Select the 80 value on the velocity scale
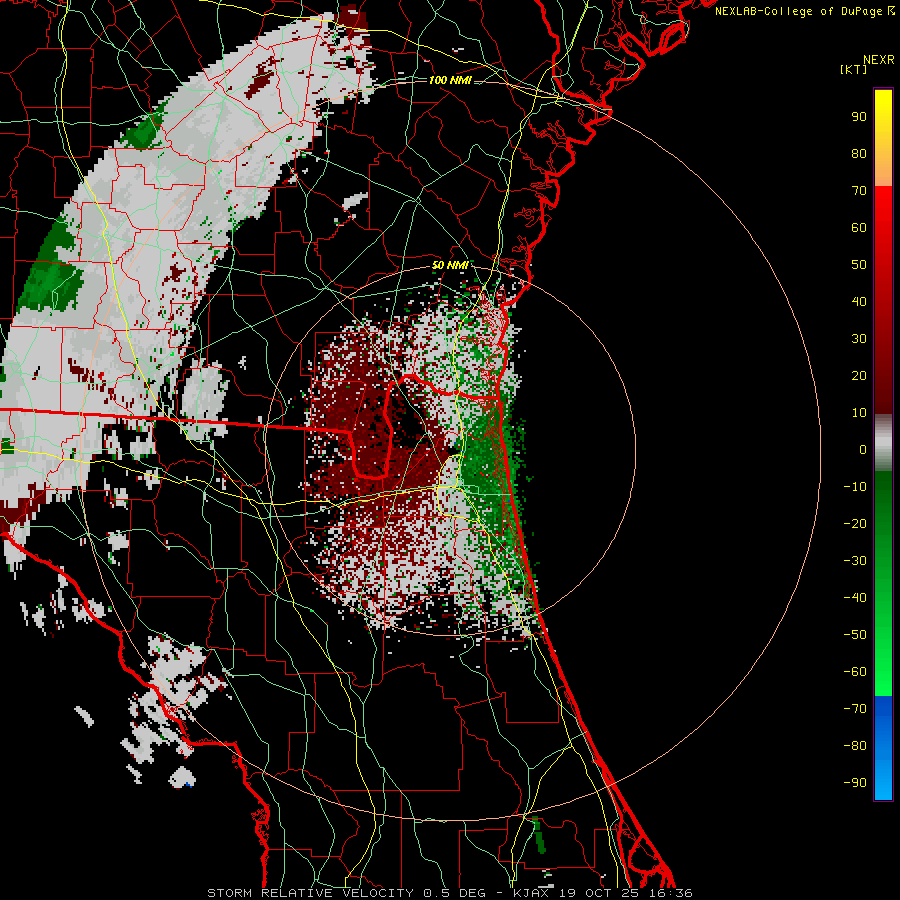The width and height of the screenshot is (900, 900). pyautogui.click(x=859, y=154)
